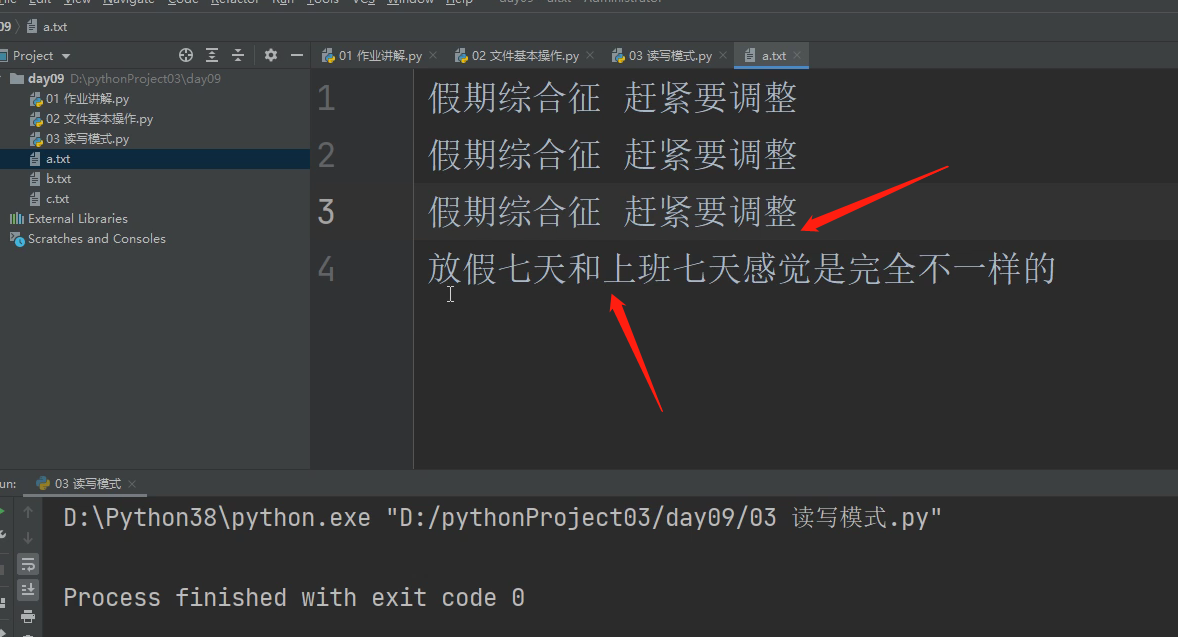Screen dimensions: 1178x637
Task: Click the text on editor line 2
Action: tap(612, 155)
